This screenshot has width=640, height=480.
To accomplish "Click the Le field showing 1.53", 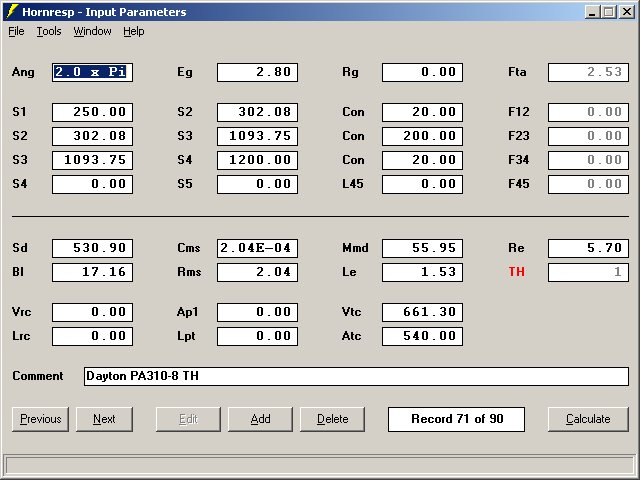I will click(x=422, y=272).
